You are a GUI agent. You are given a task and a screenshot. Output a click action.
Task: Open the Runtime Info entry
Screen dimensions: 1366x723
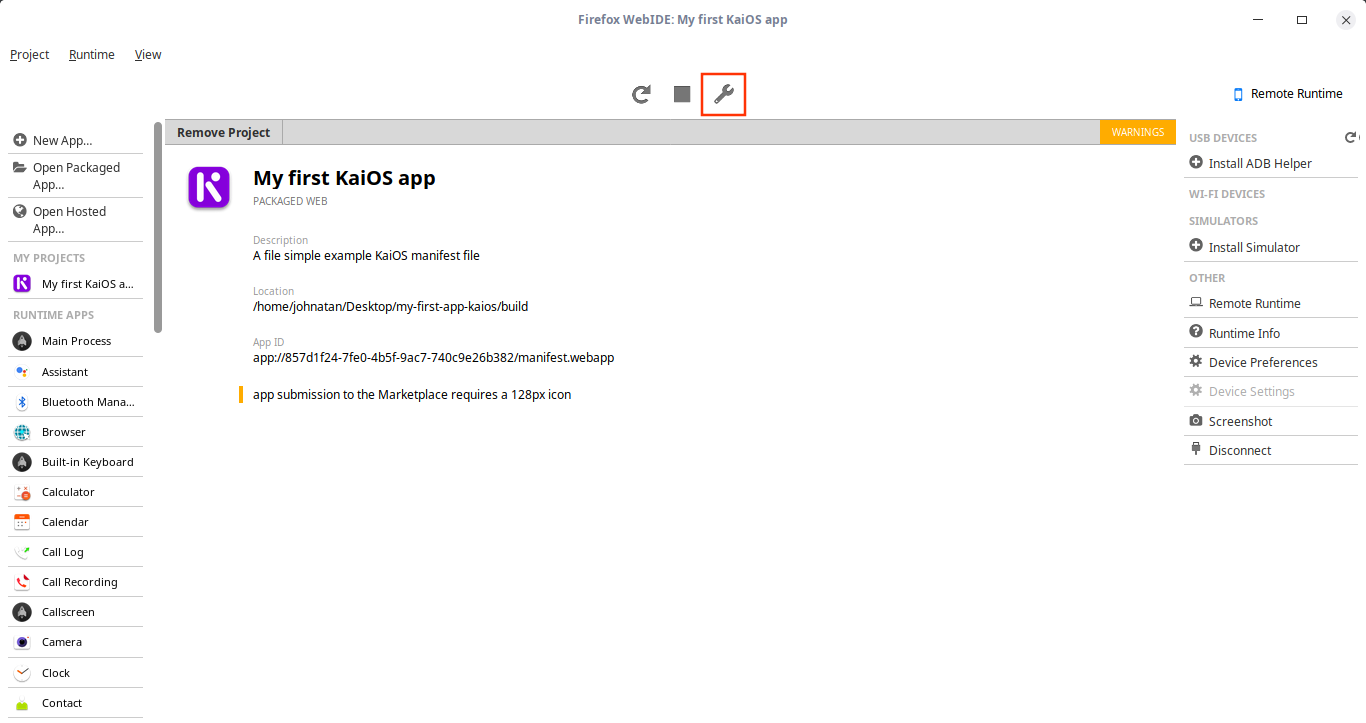[1271, 333]
